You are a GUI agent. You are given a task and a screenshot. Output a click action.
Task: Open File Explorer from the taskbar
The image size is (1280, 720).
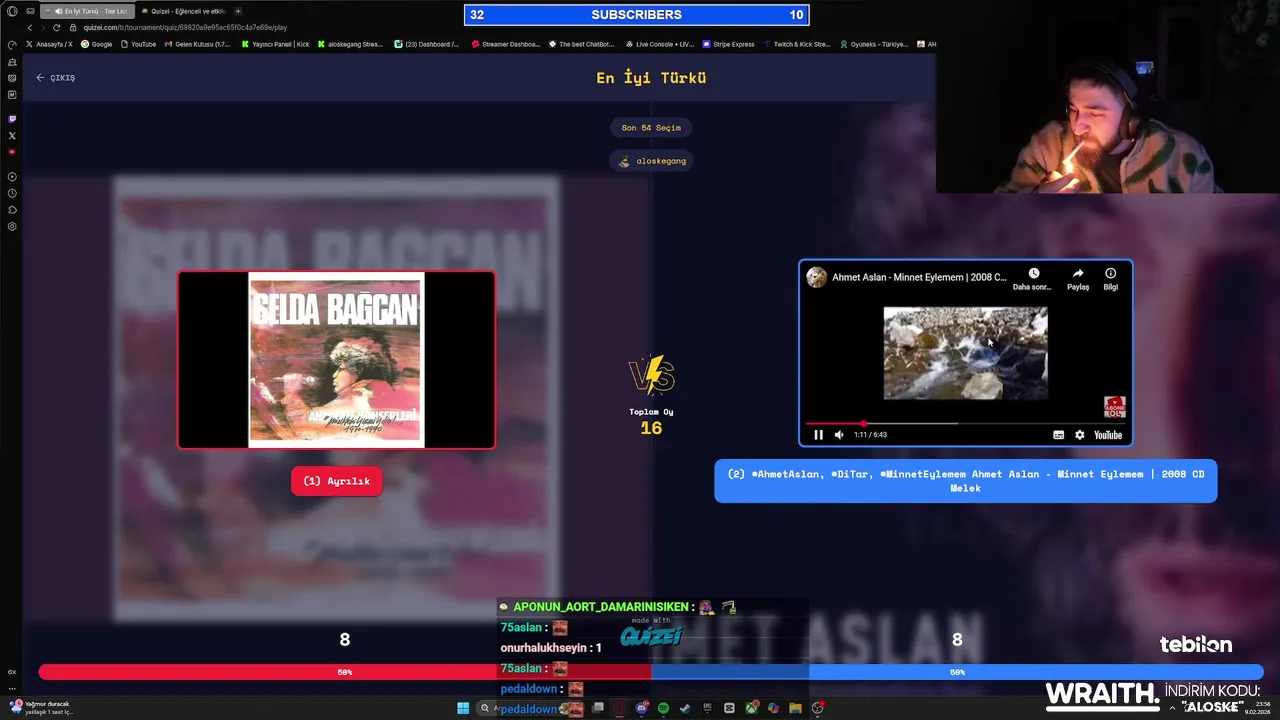coord(795,708)
